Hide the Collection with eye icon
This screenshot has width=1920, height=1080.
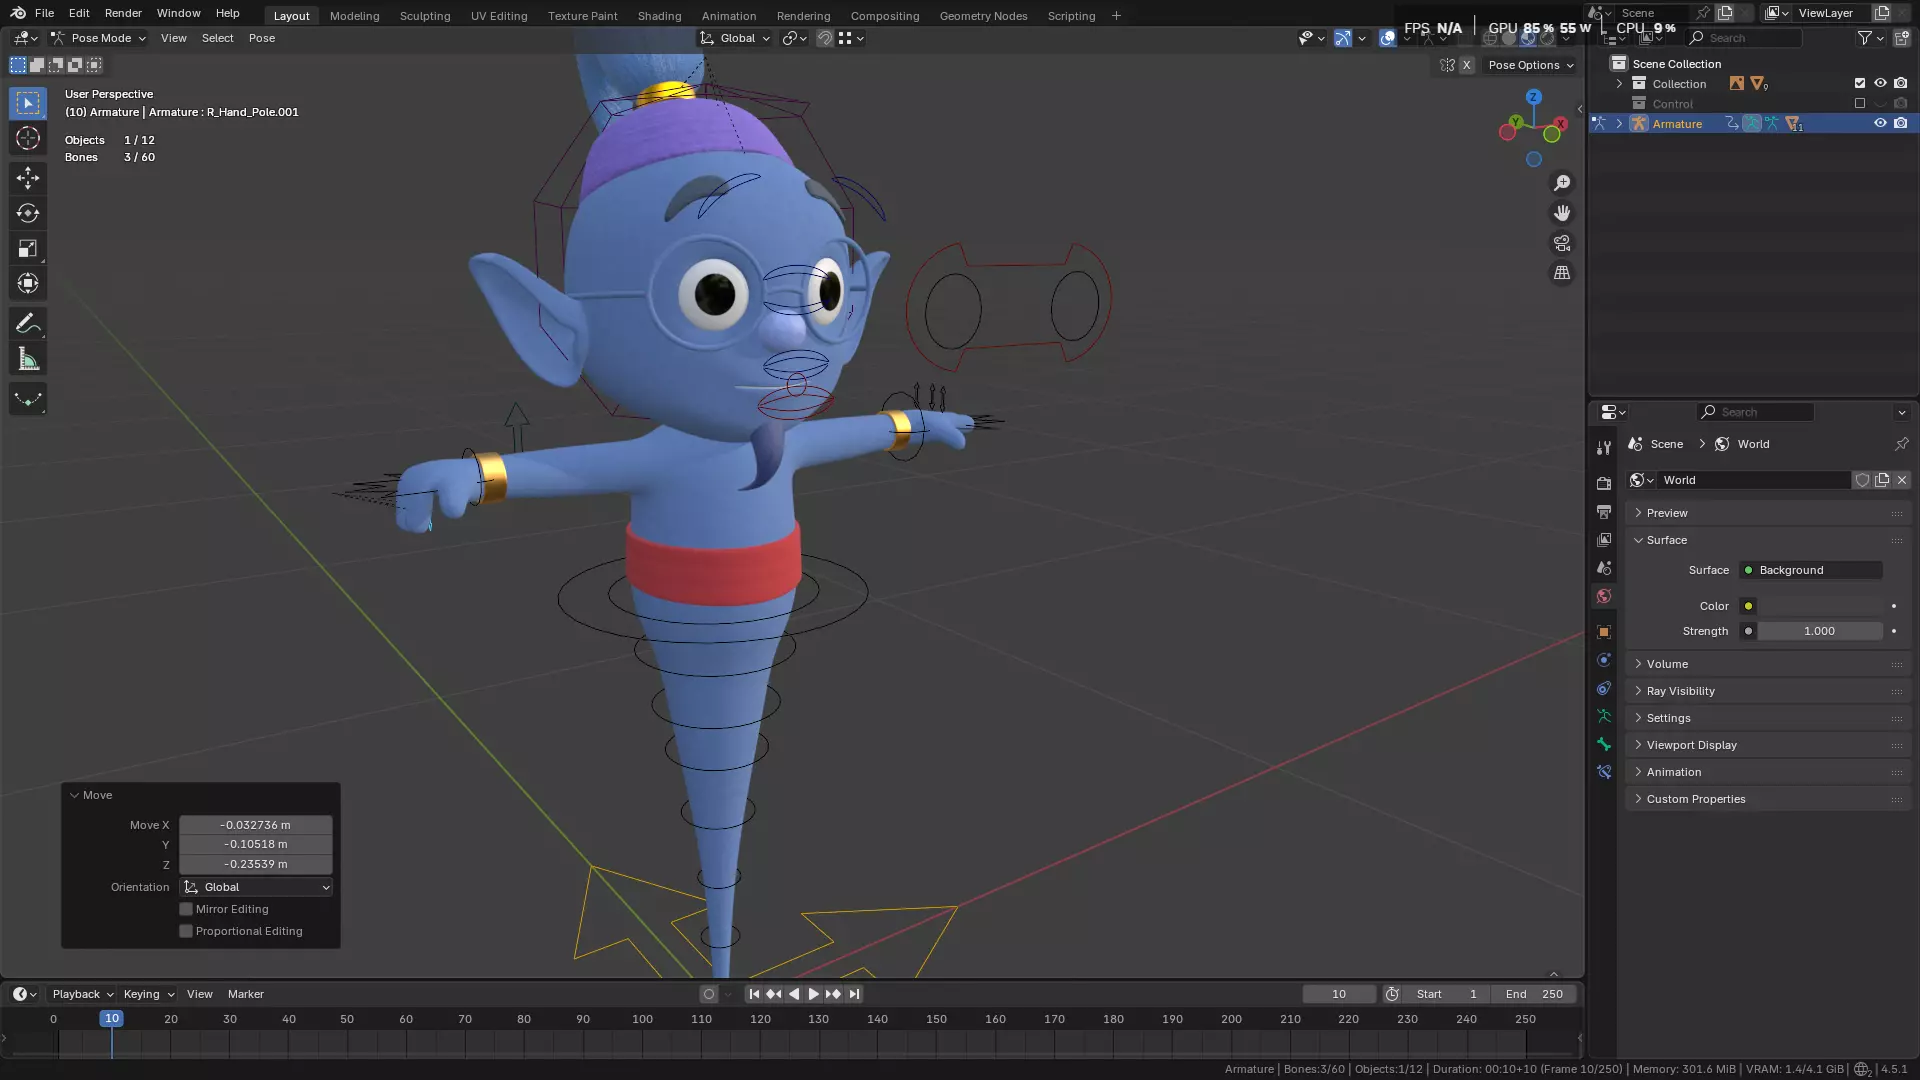(x=1880, y=84)
